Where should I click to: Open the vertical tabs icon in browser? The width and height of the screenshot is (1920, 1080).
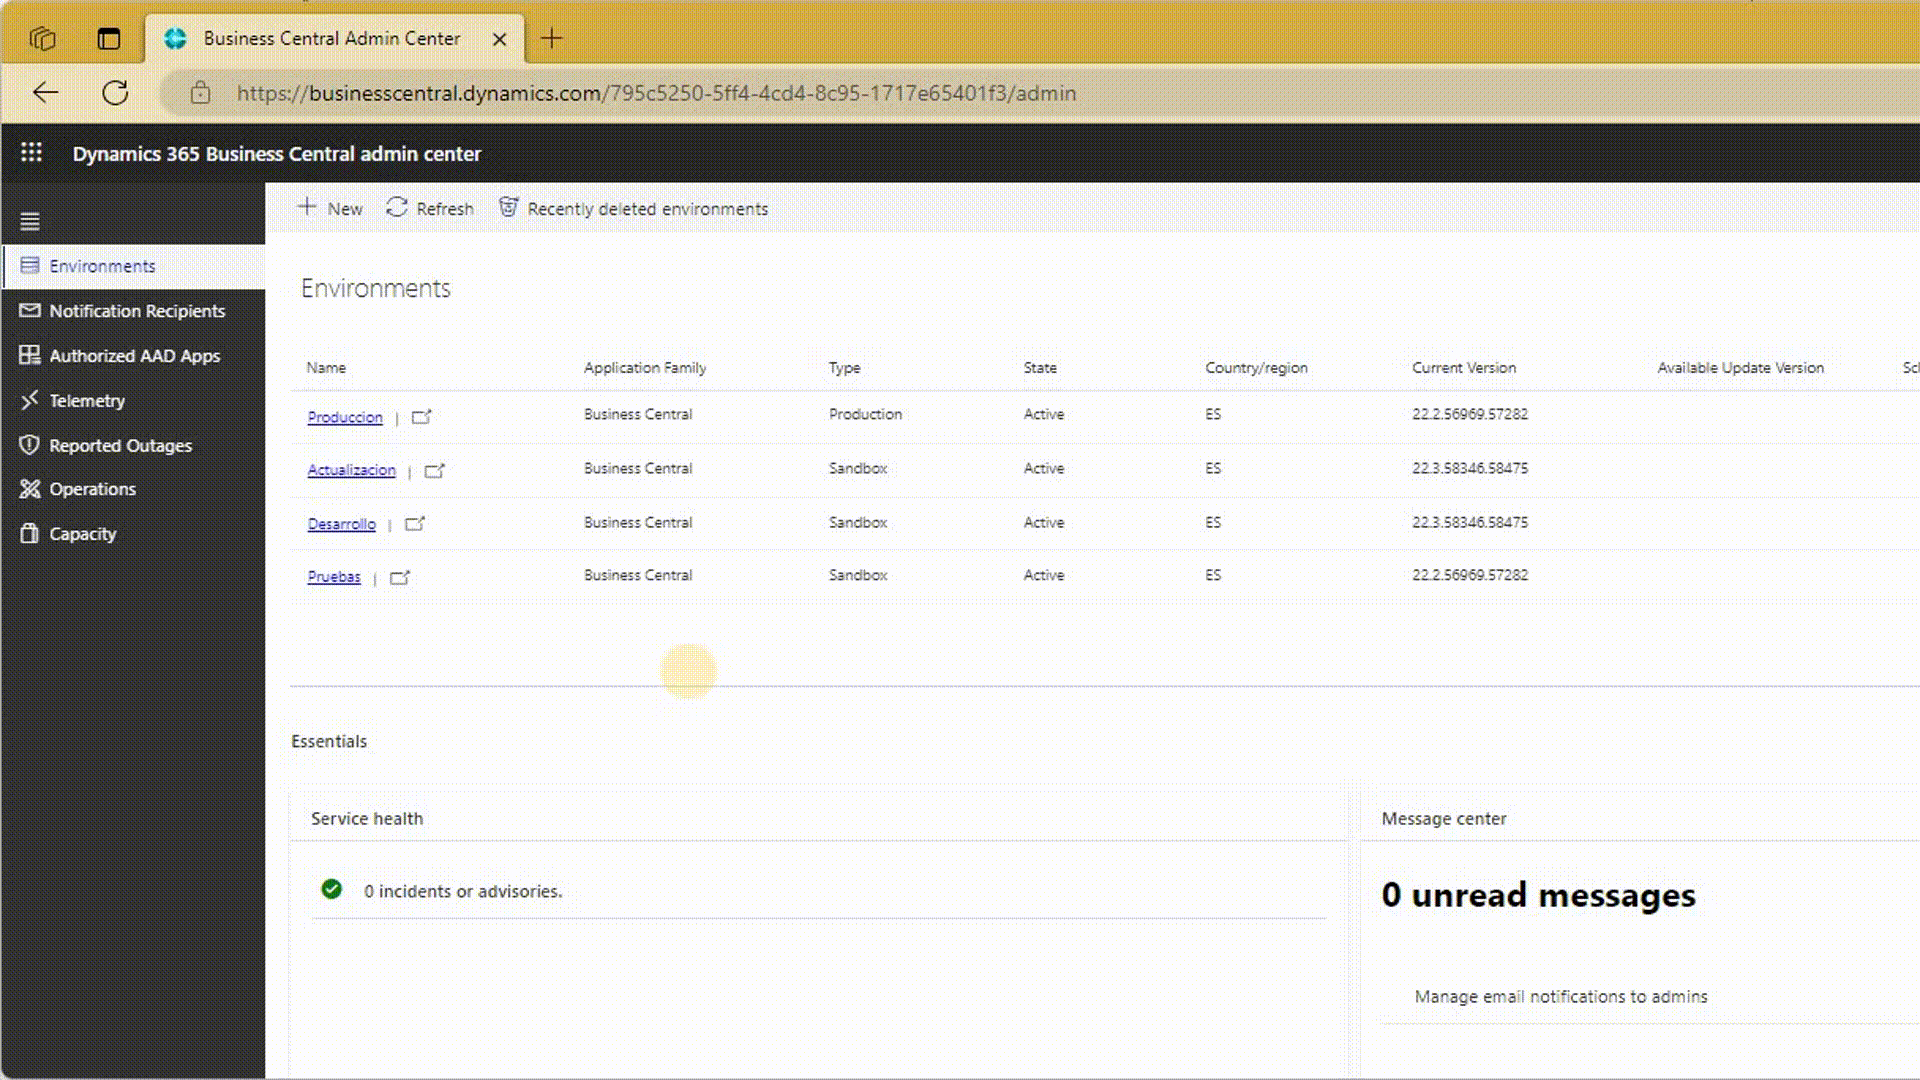108,39
